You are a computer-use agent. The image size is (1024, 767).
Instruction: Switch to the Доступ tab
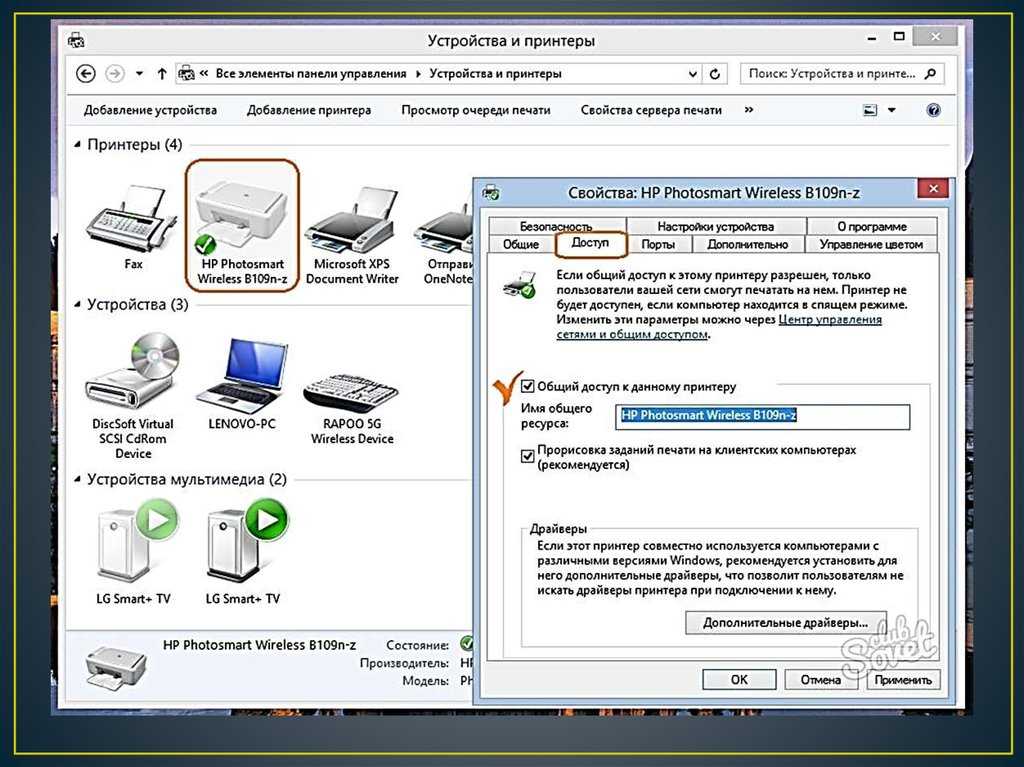[590, 242]
